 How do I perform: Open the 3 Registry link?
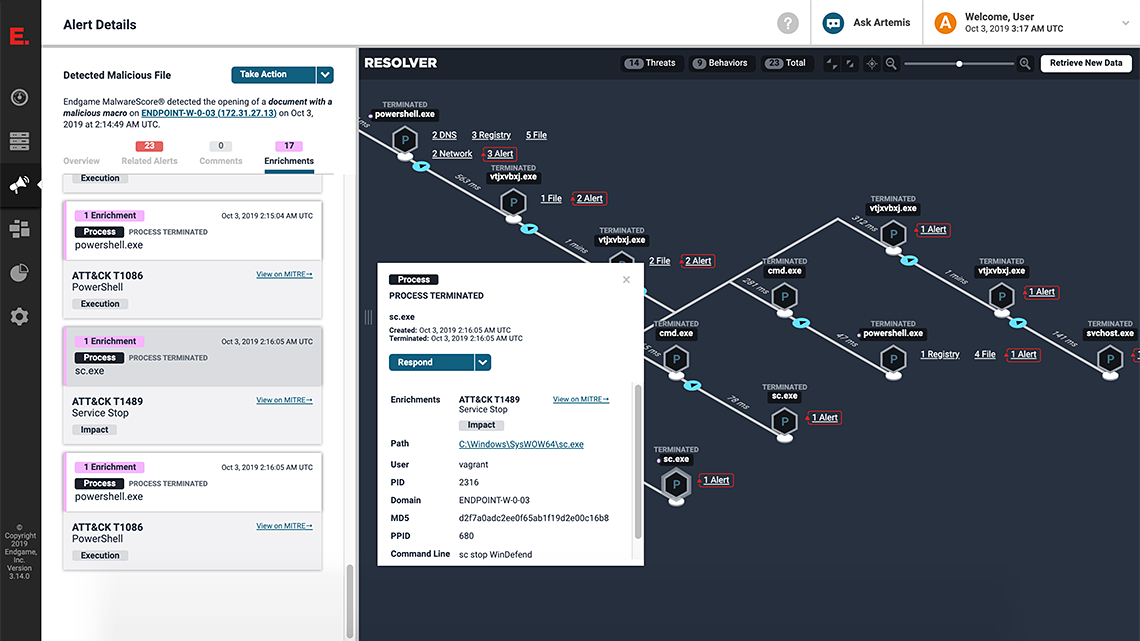491,135
